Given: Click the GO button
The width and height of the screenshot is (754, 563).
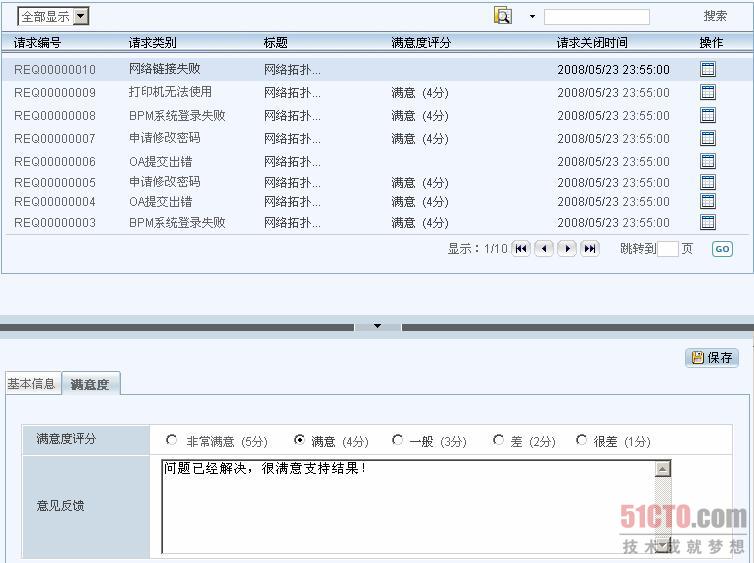Looking at the screenshot, I should [722, 249].
